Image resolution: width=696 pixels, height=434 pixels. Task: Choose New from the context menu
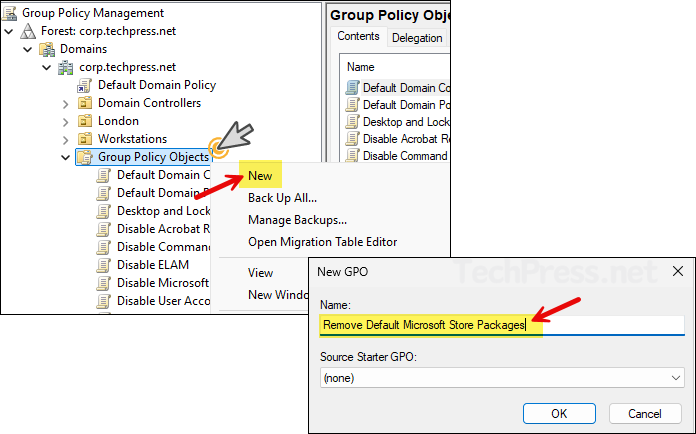click(x=260, y=176)
